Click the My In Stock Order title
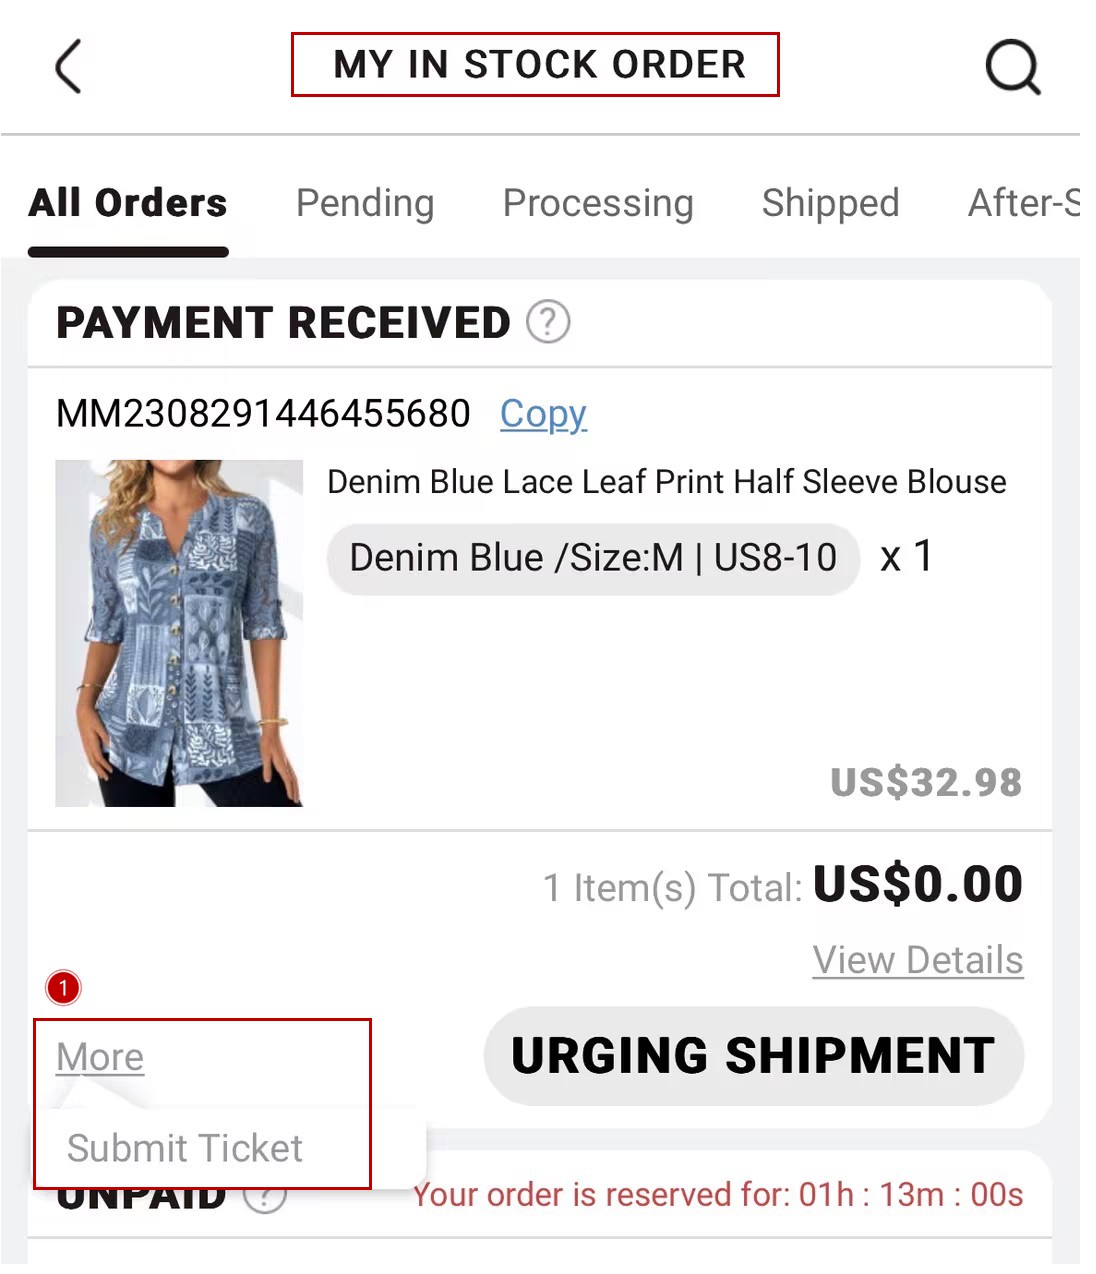The image size is (1096, 1274). (539, 65)
